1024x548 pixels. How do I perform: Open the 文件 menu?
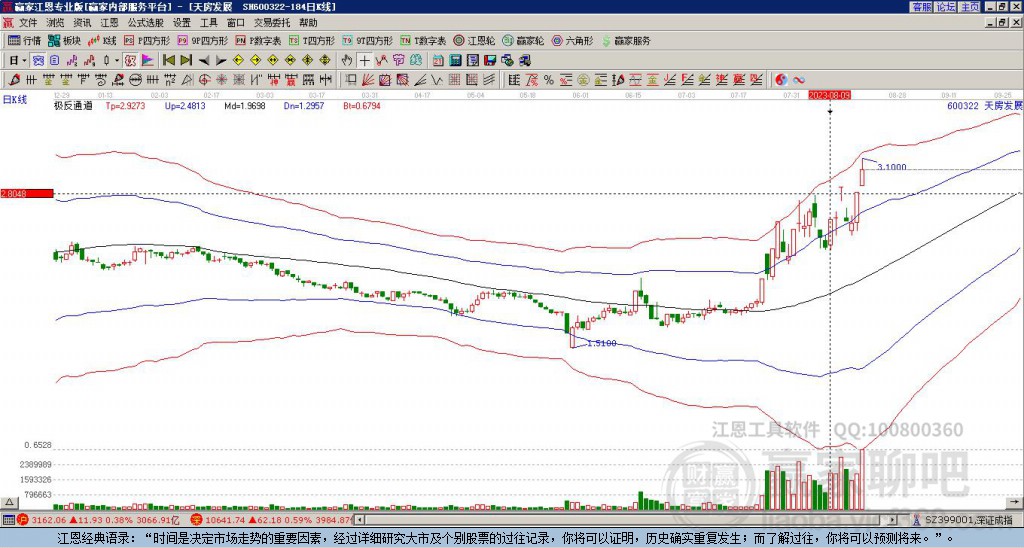pos(28,23)
